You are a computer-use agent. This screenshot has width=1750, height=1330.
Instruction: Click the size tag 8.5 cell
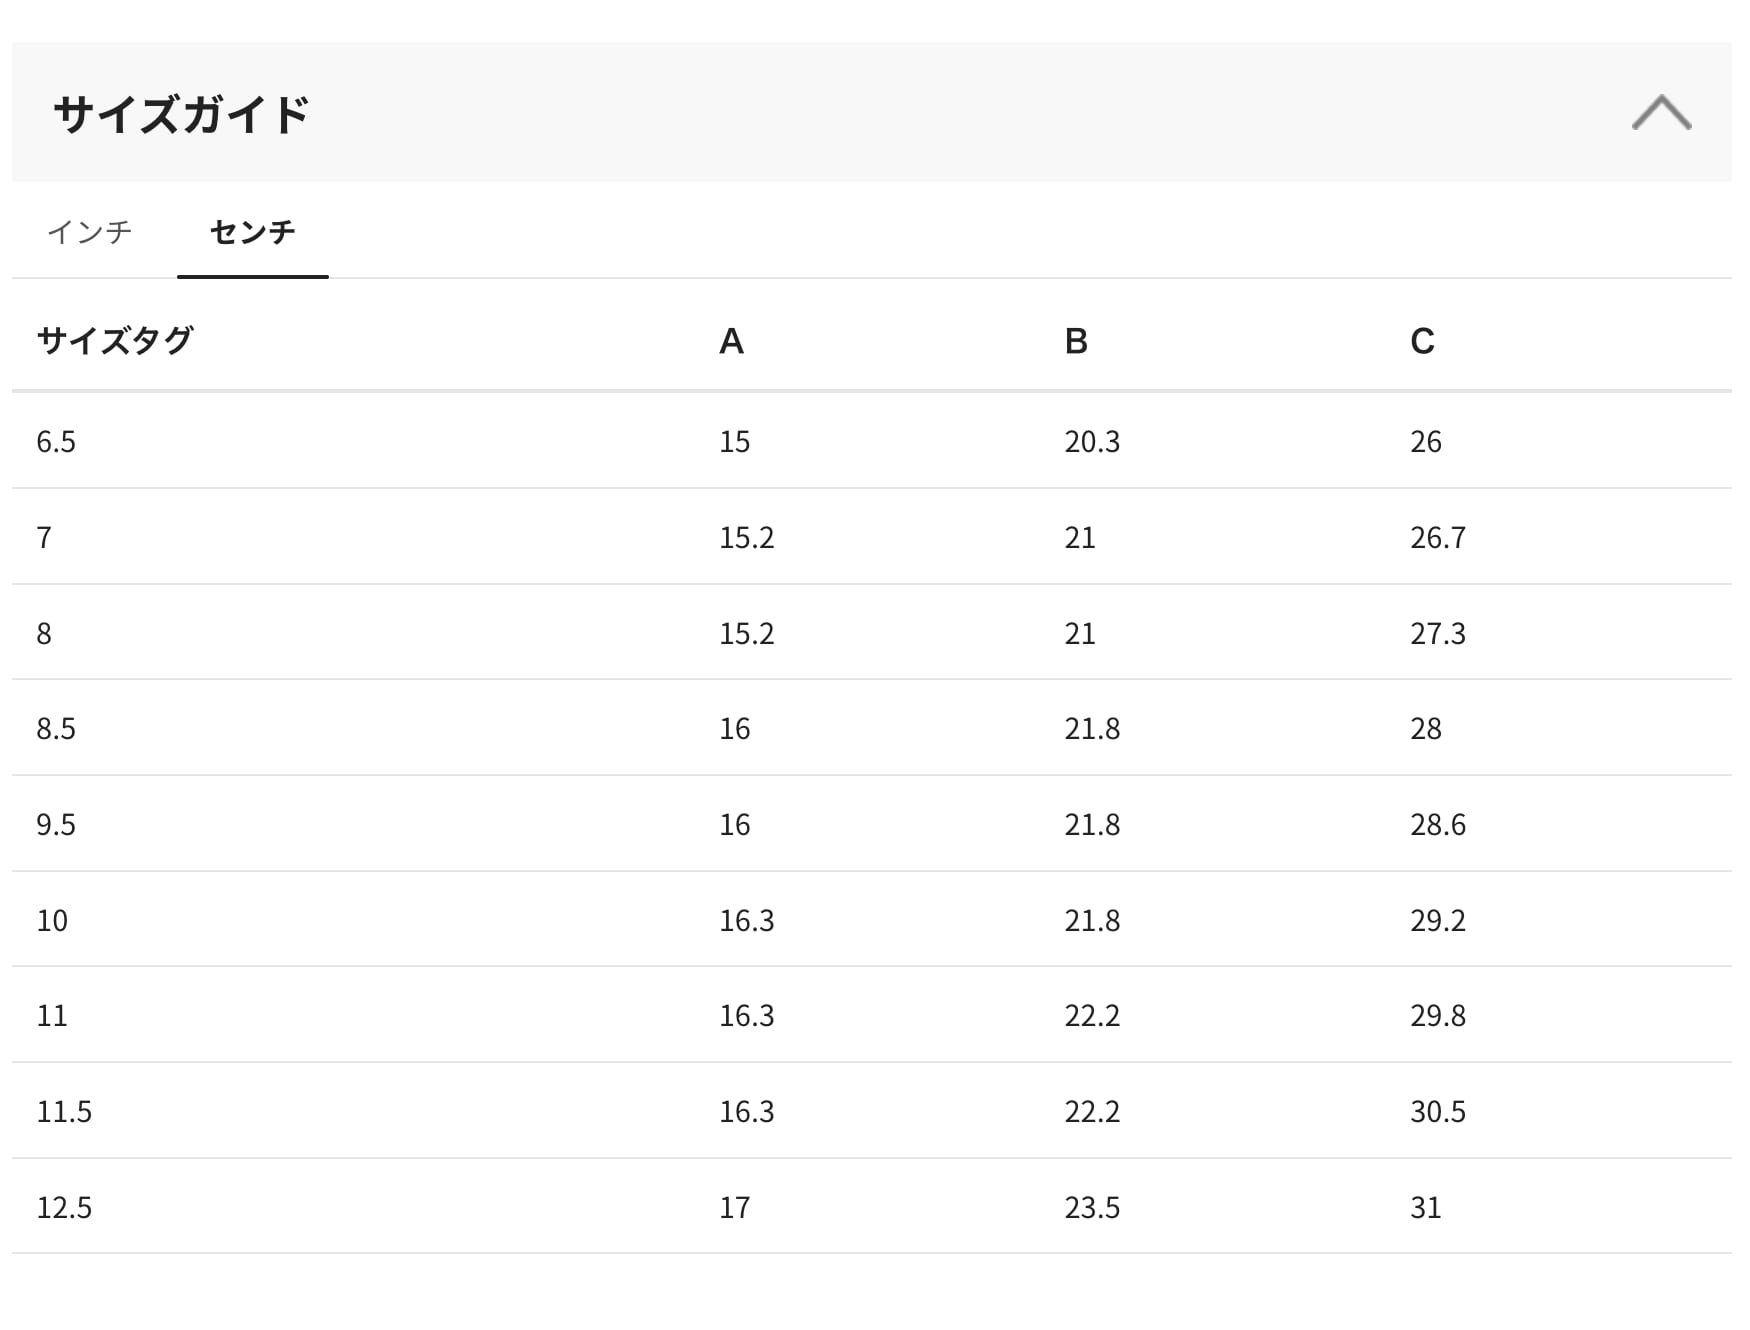[56, 729]
